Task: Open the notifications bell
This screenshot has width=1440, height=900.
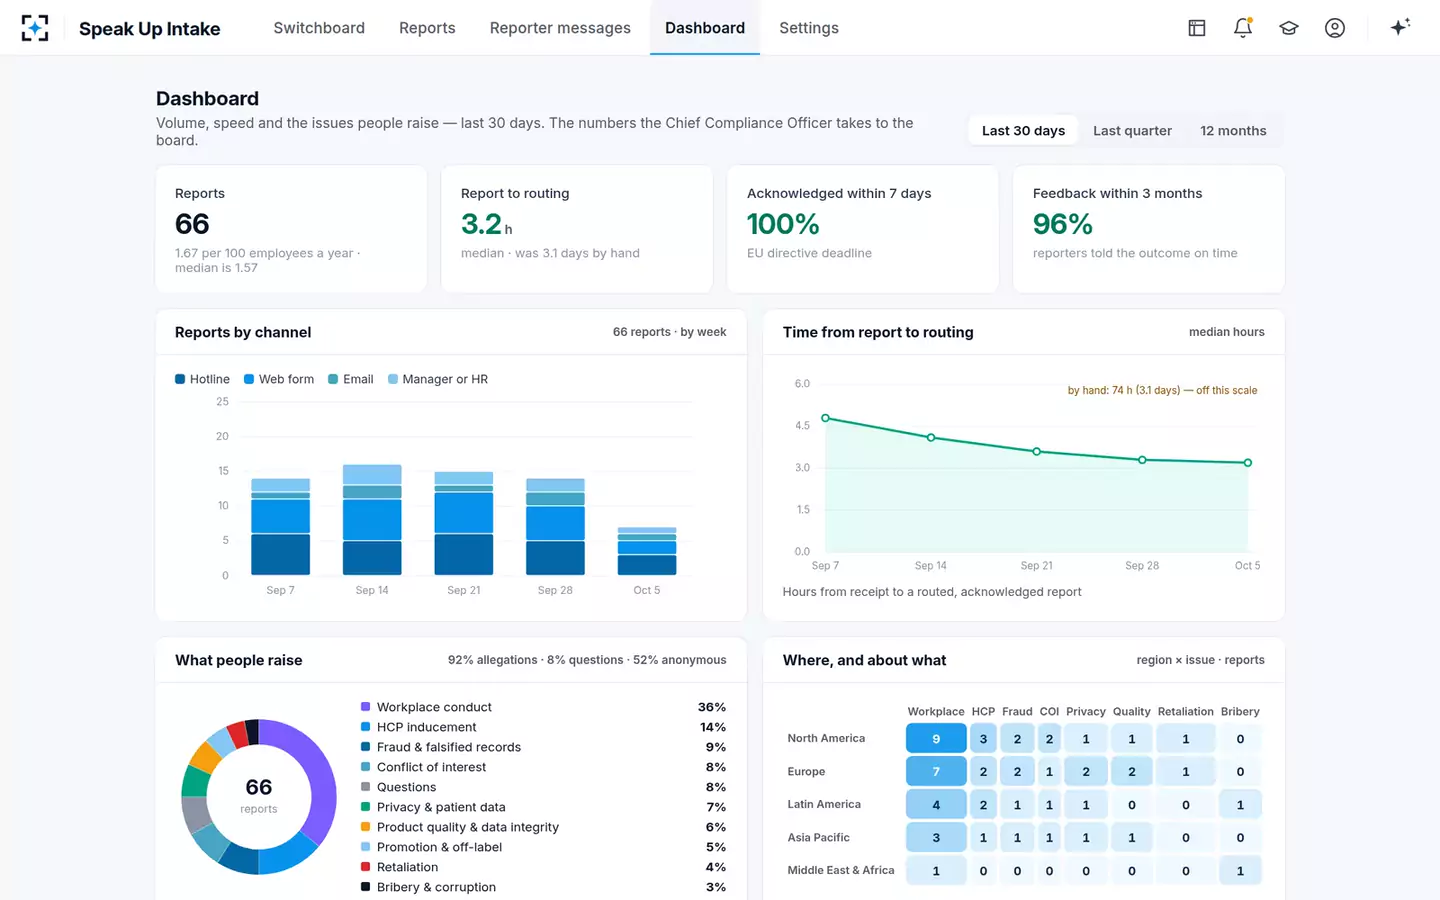Action: pyautogui.click(x=1243, y=28)
